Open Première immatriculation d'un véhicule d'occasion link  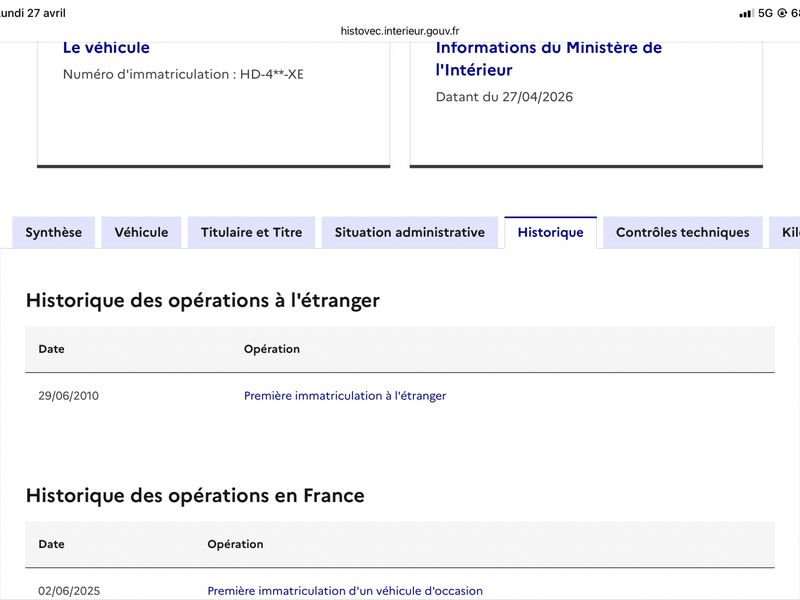point(345,591)
